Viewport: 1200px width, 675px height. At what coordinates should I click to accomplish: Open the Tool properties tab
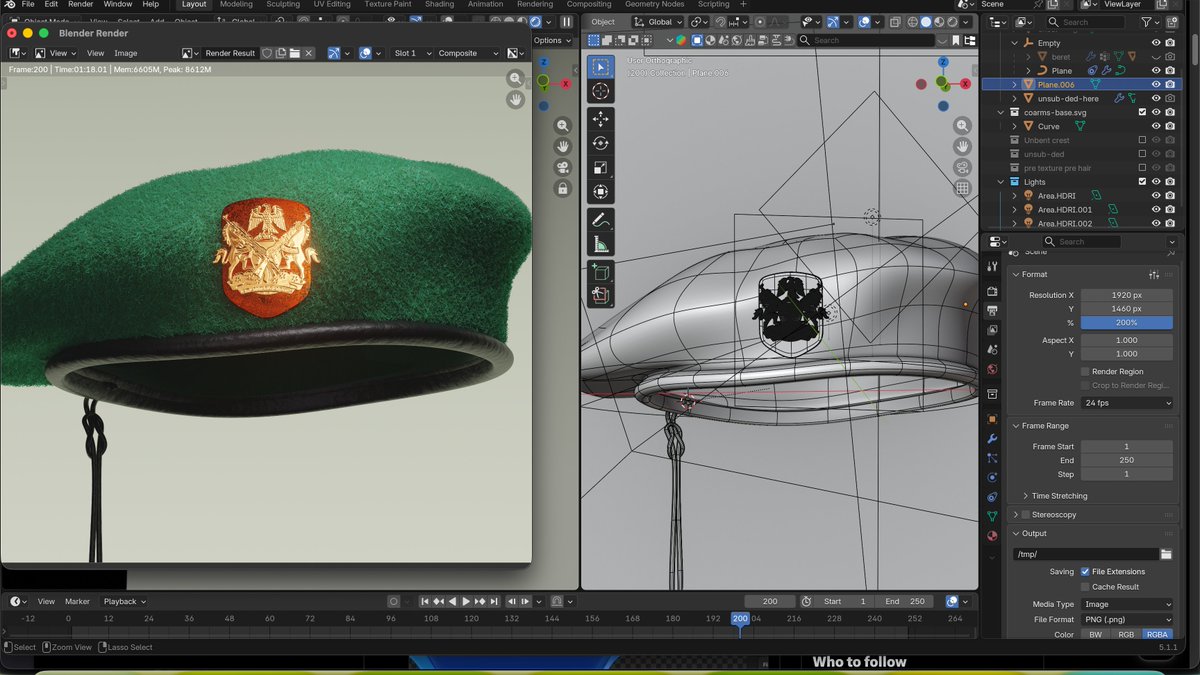coord(992,266)
